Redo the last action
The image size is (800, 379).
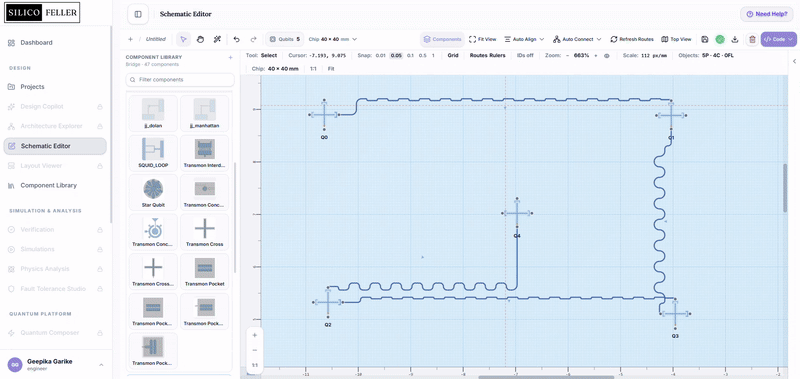[253, 39]
